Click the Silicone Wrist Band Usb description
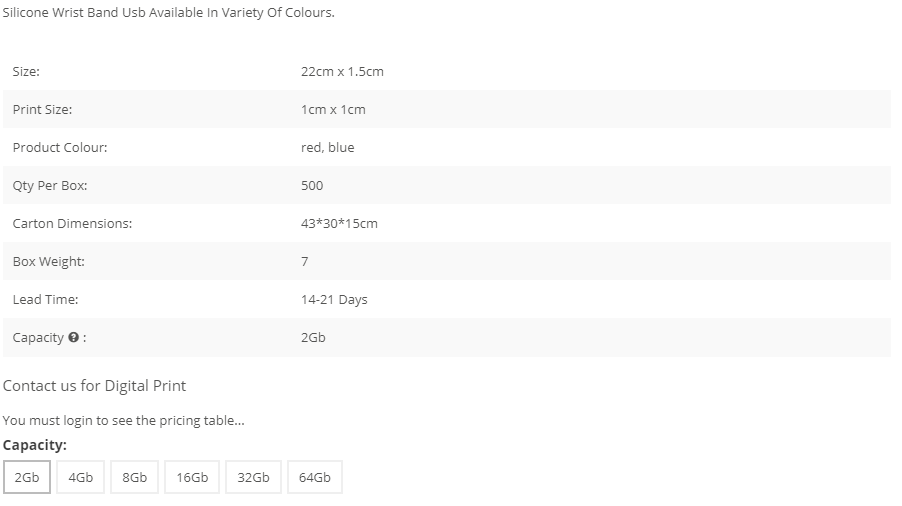The image size is (902, 506). (169, 13)
